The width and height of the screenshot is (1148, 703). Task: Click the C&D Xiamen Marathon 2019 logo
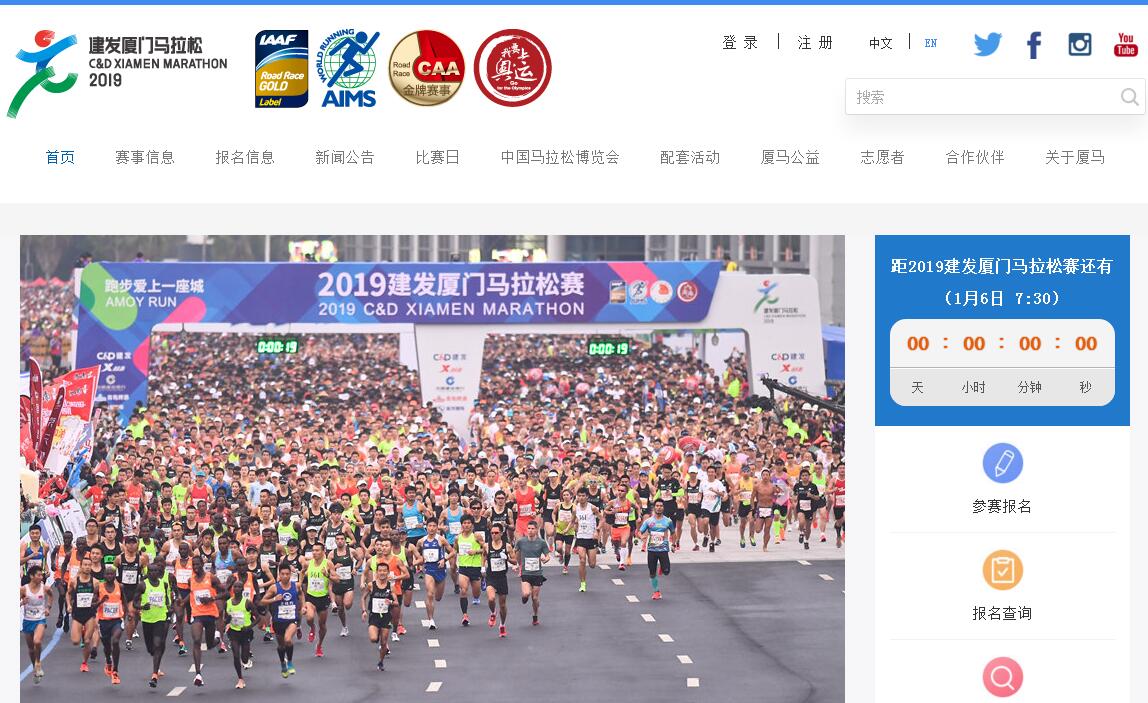click(x=117, y=72)
